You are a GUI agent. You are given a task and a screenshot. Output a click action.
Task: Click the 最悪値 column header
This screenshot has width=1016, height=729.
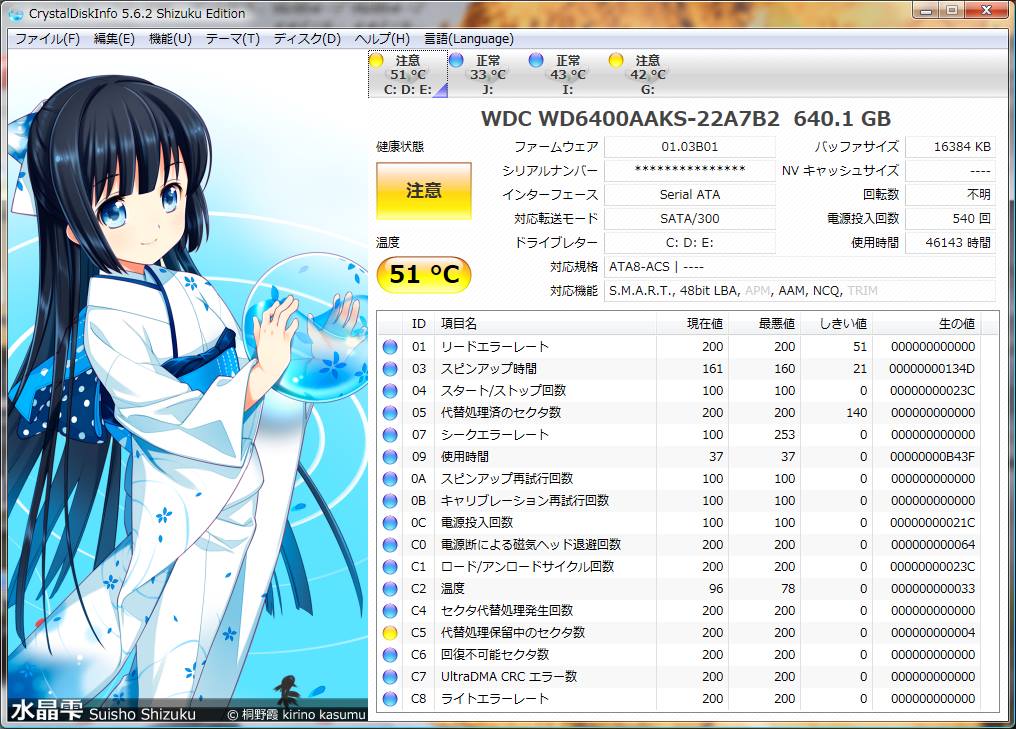764,324
